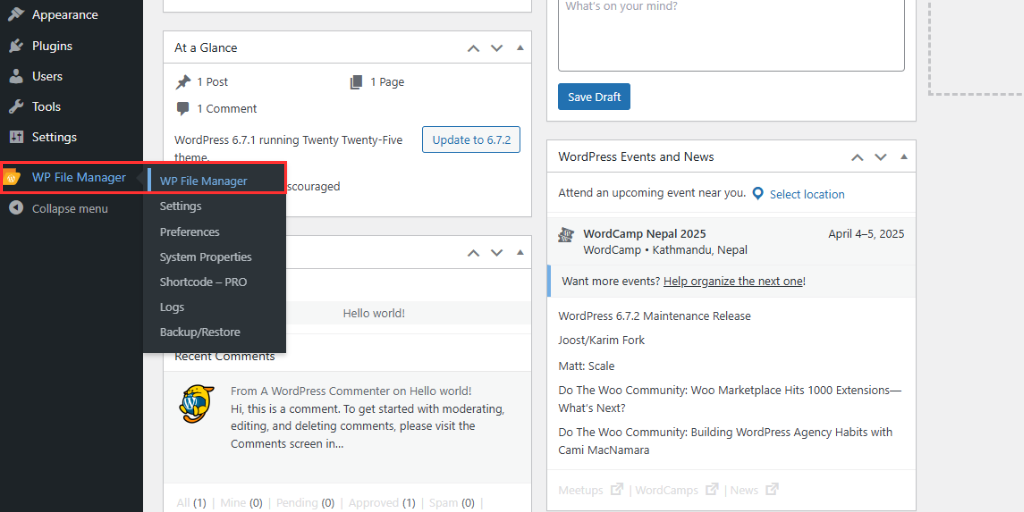
Task: Open Logs in the submenu
Action: pyautogui.click(x=172, y=307)
